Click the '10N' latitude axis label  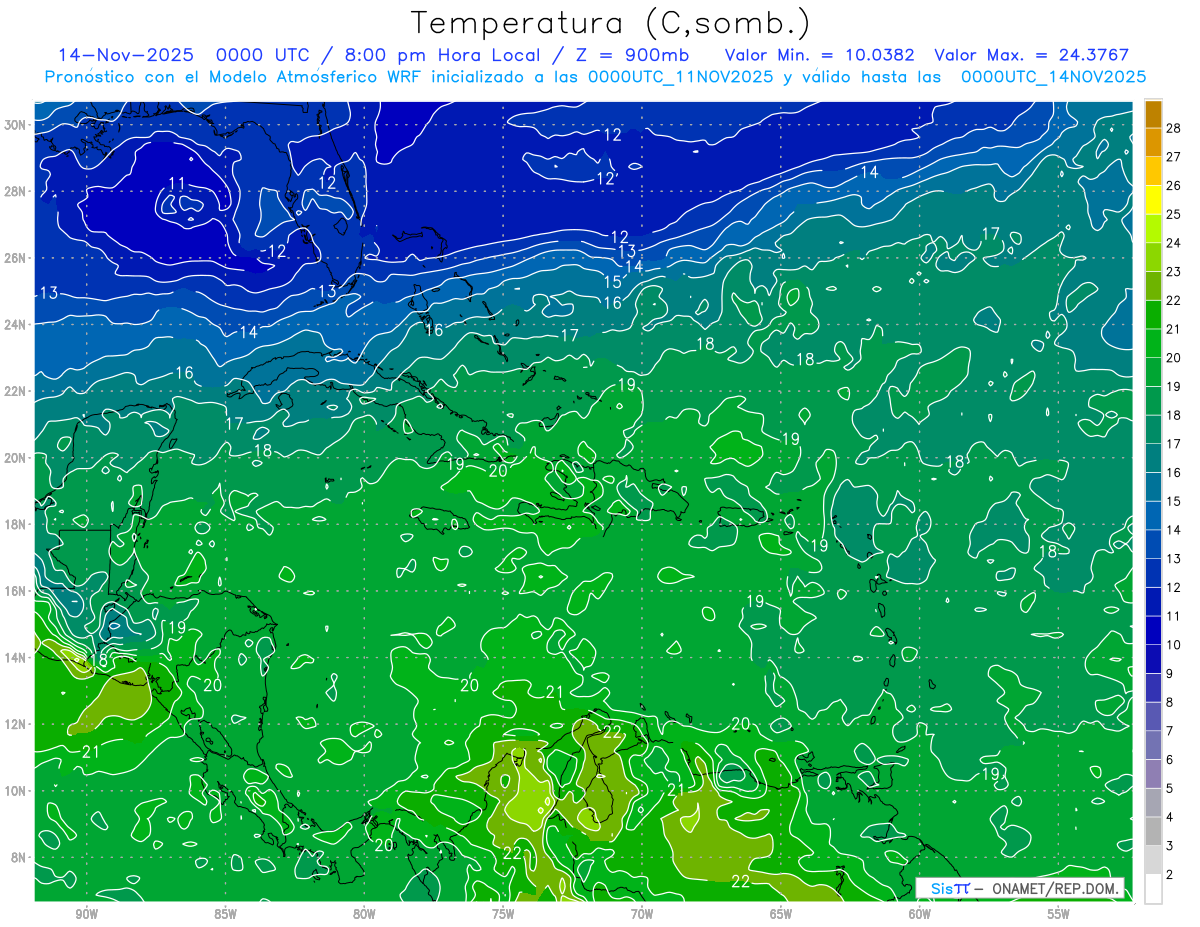click(15, 790)
